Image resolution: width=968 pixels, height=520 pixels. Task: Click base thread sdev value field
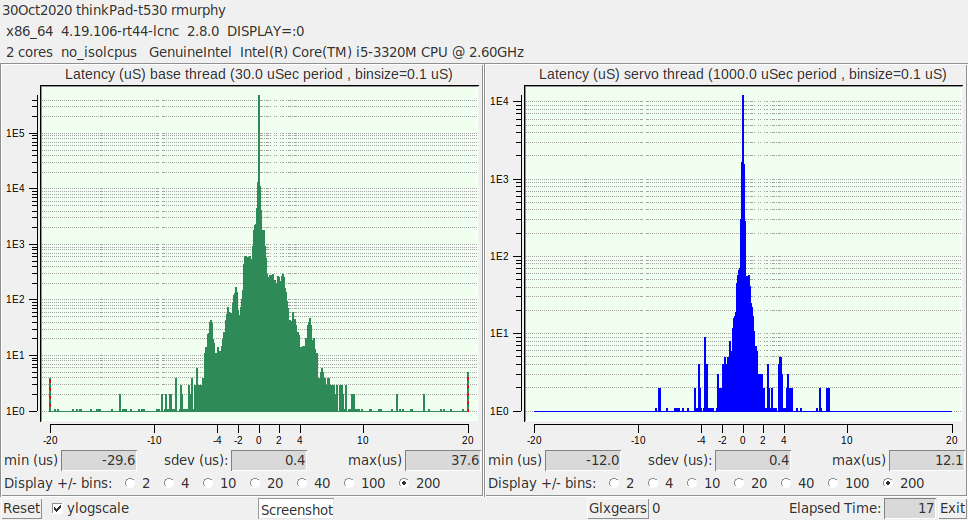click(x=269, y=460)
